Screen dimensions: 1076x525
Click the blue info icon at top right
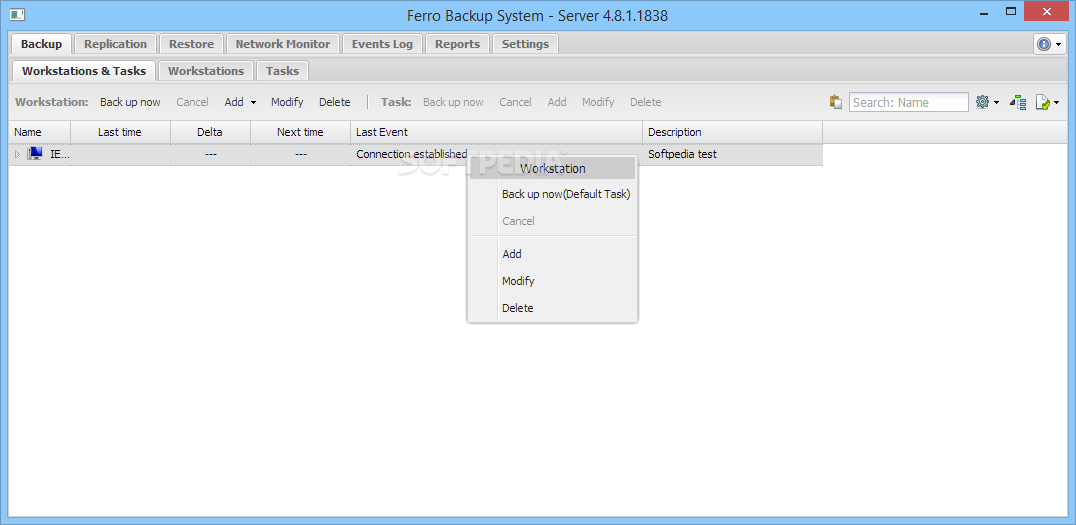click(1044, 44)
